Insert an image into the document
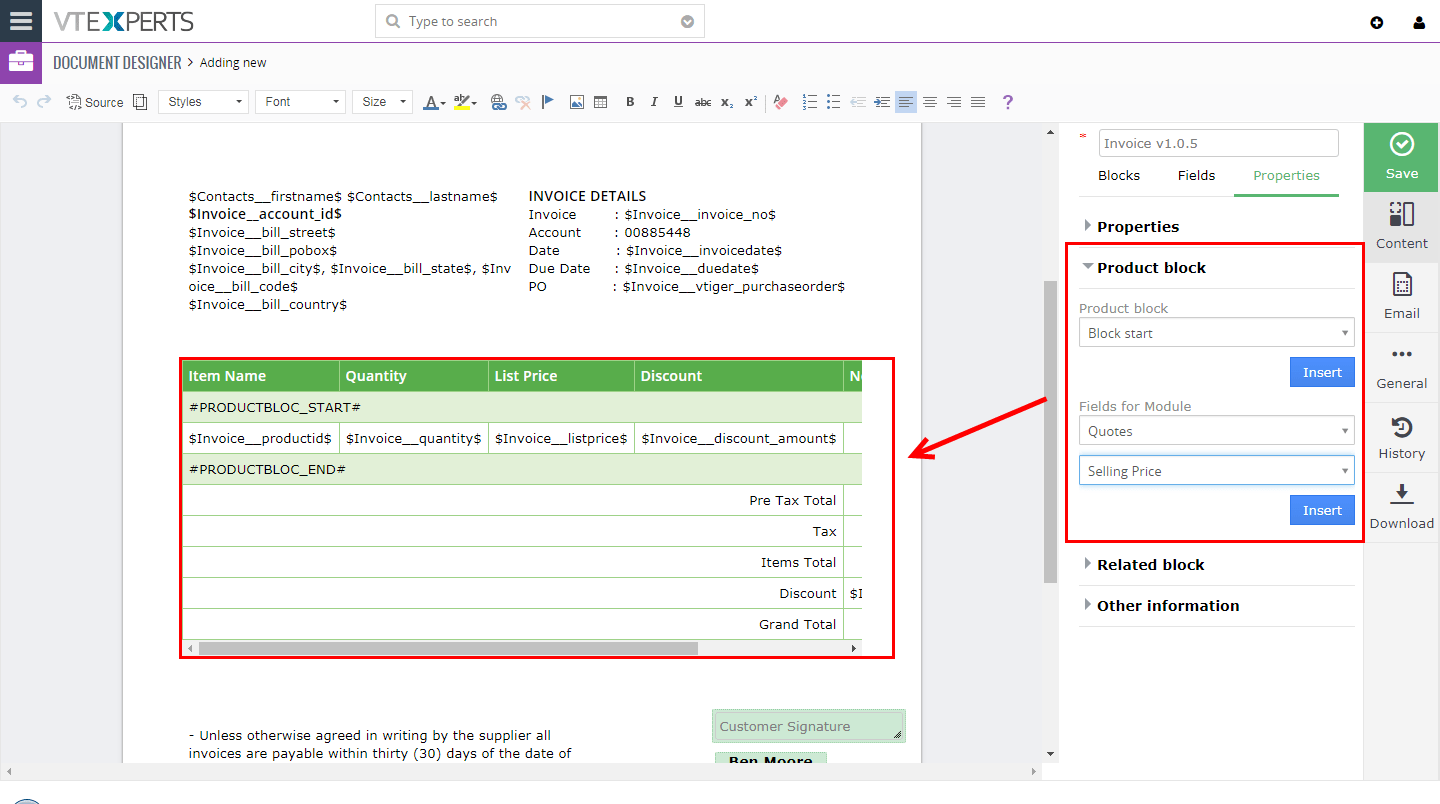The image size is (1440, 804). click(577, 101)
